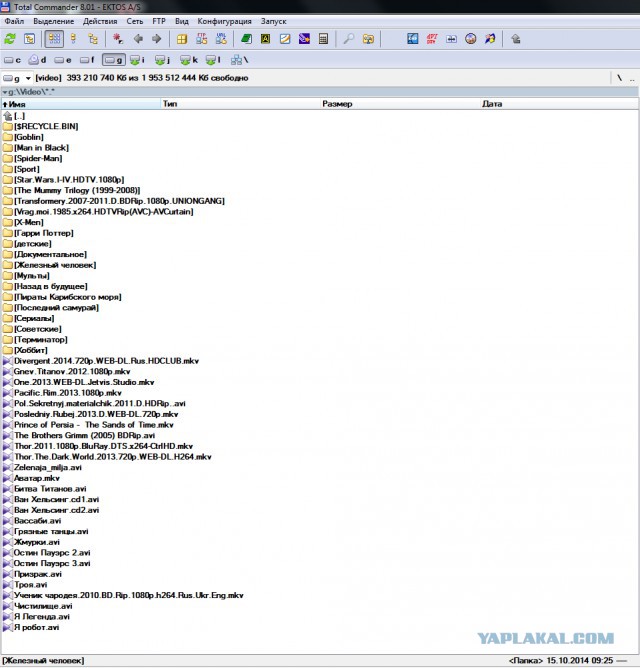
Task: Open the notepad editor icon
Action: (x=285, y=39)
